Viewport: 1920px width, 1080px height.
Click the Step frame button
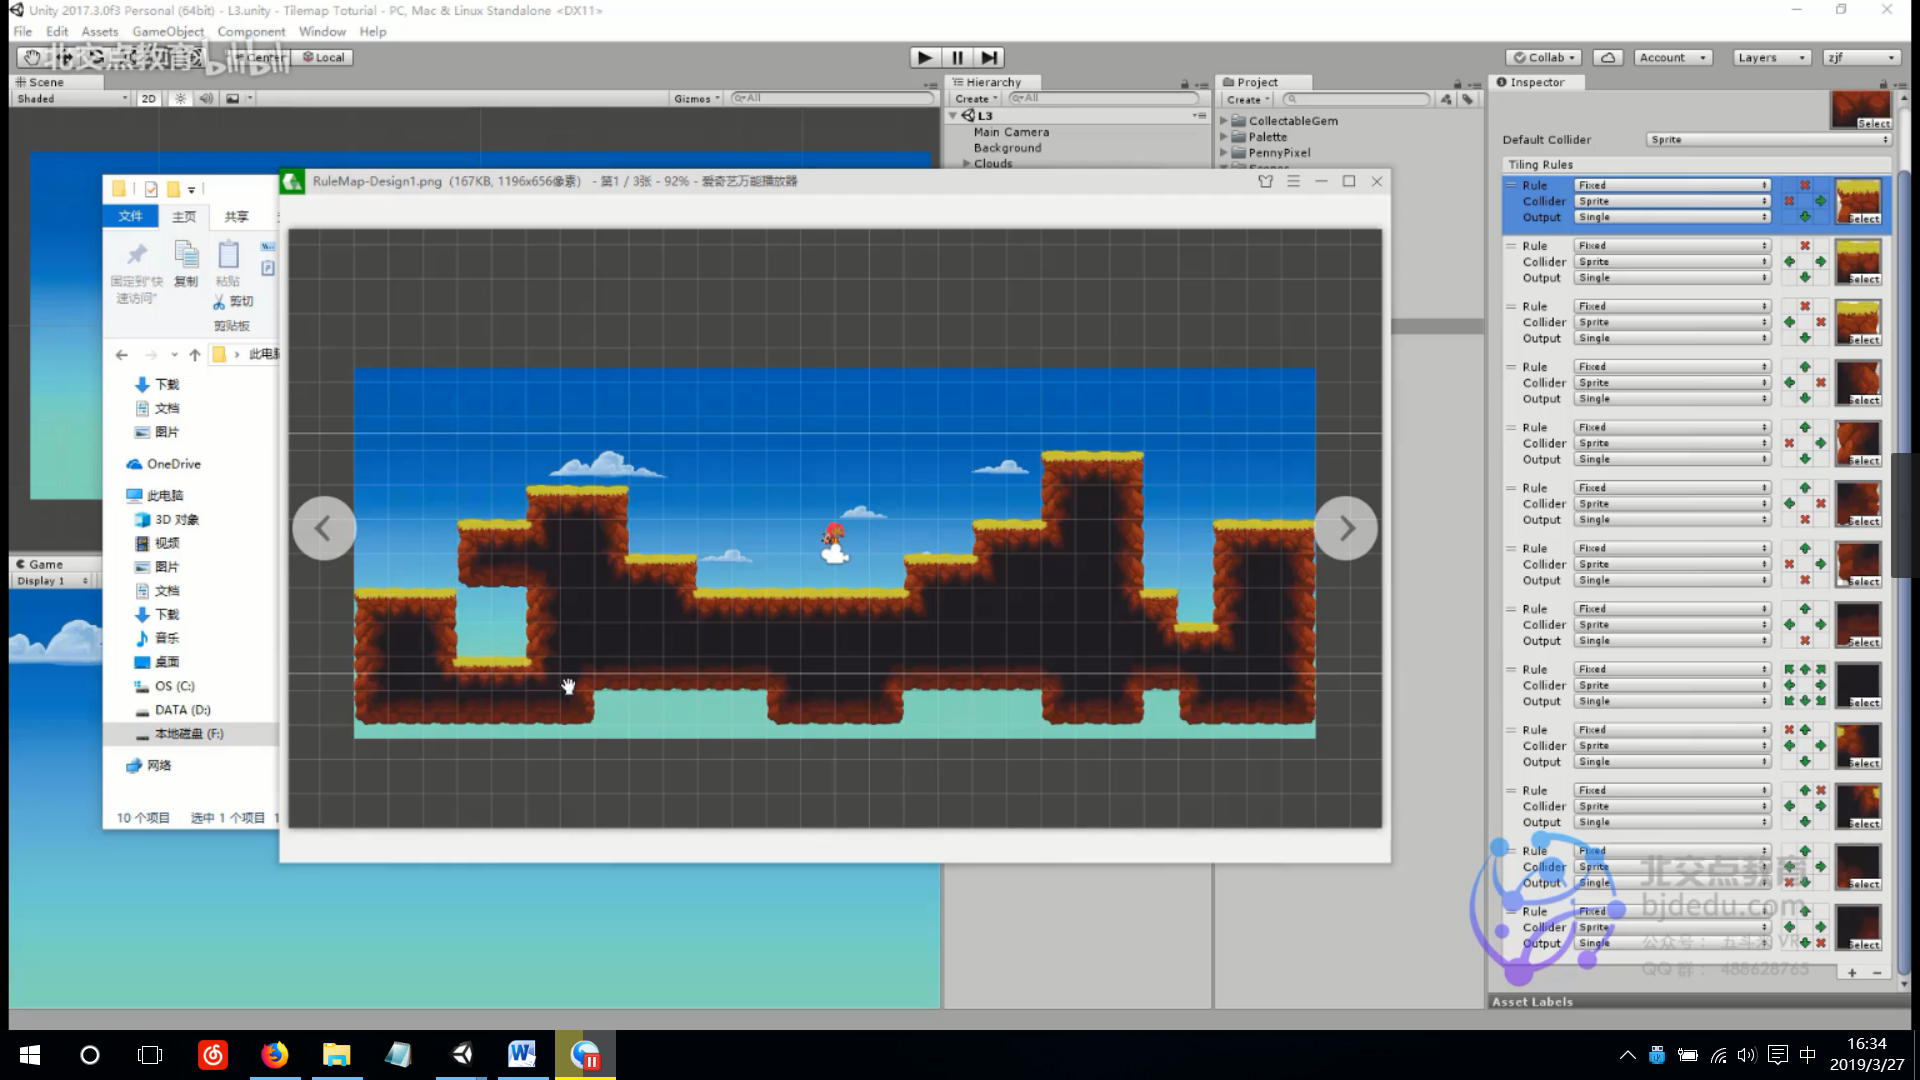tap(989, 58)
